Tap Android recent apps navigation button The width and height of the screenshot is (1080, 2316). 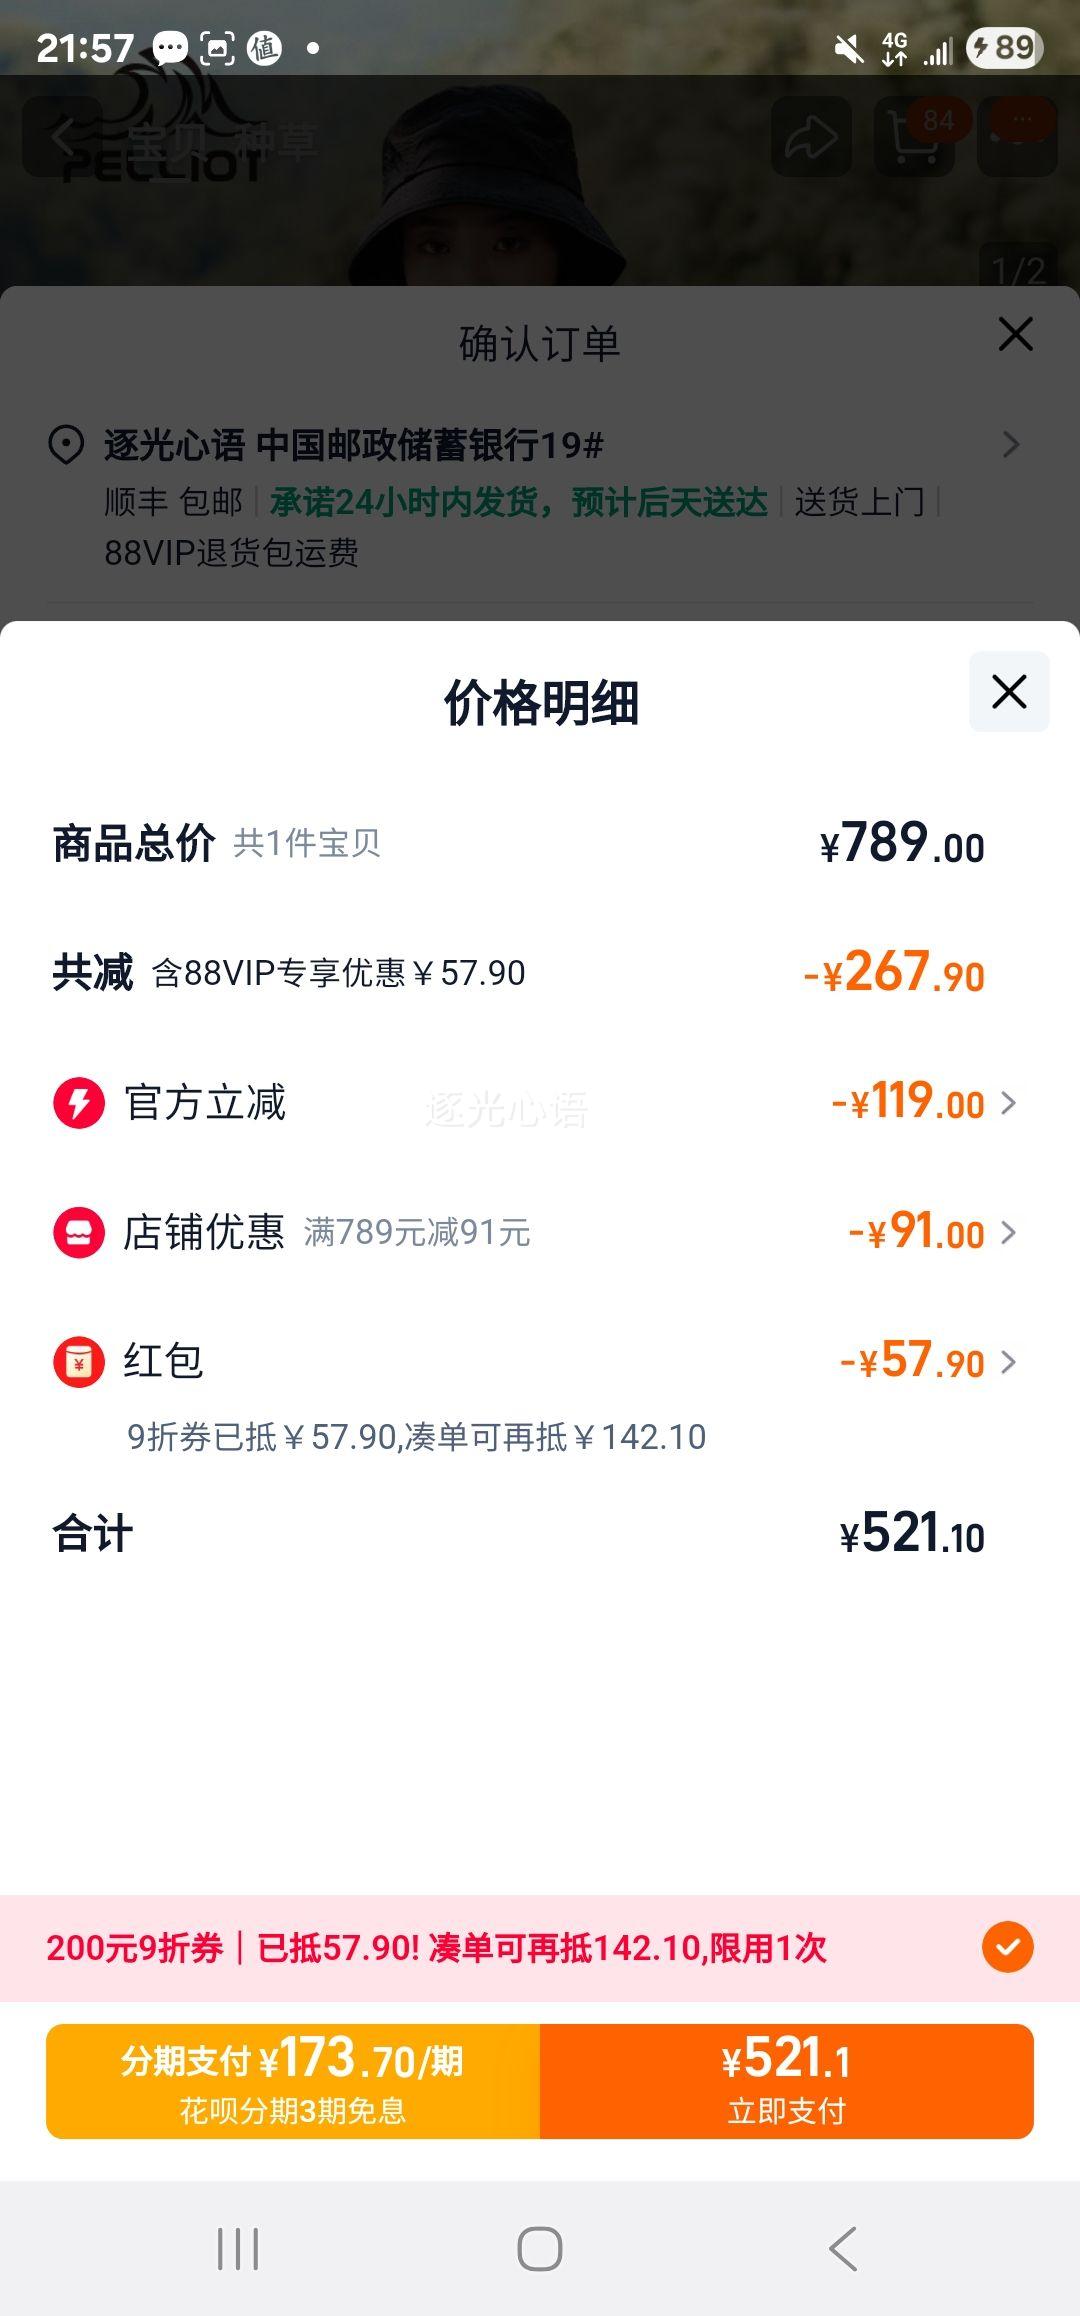point(238,2249)
